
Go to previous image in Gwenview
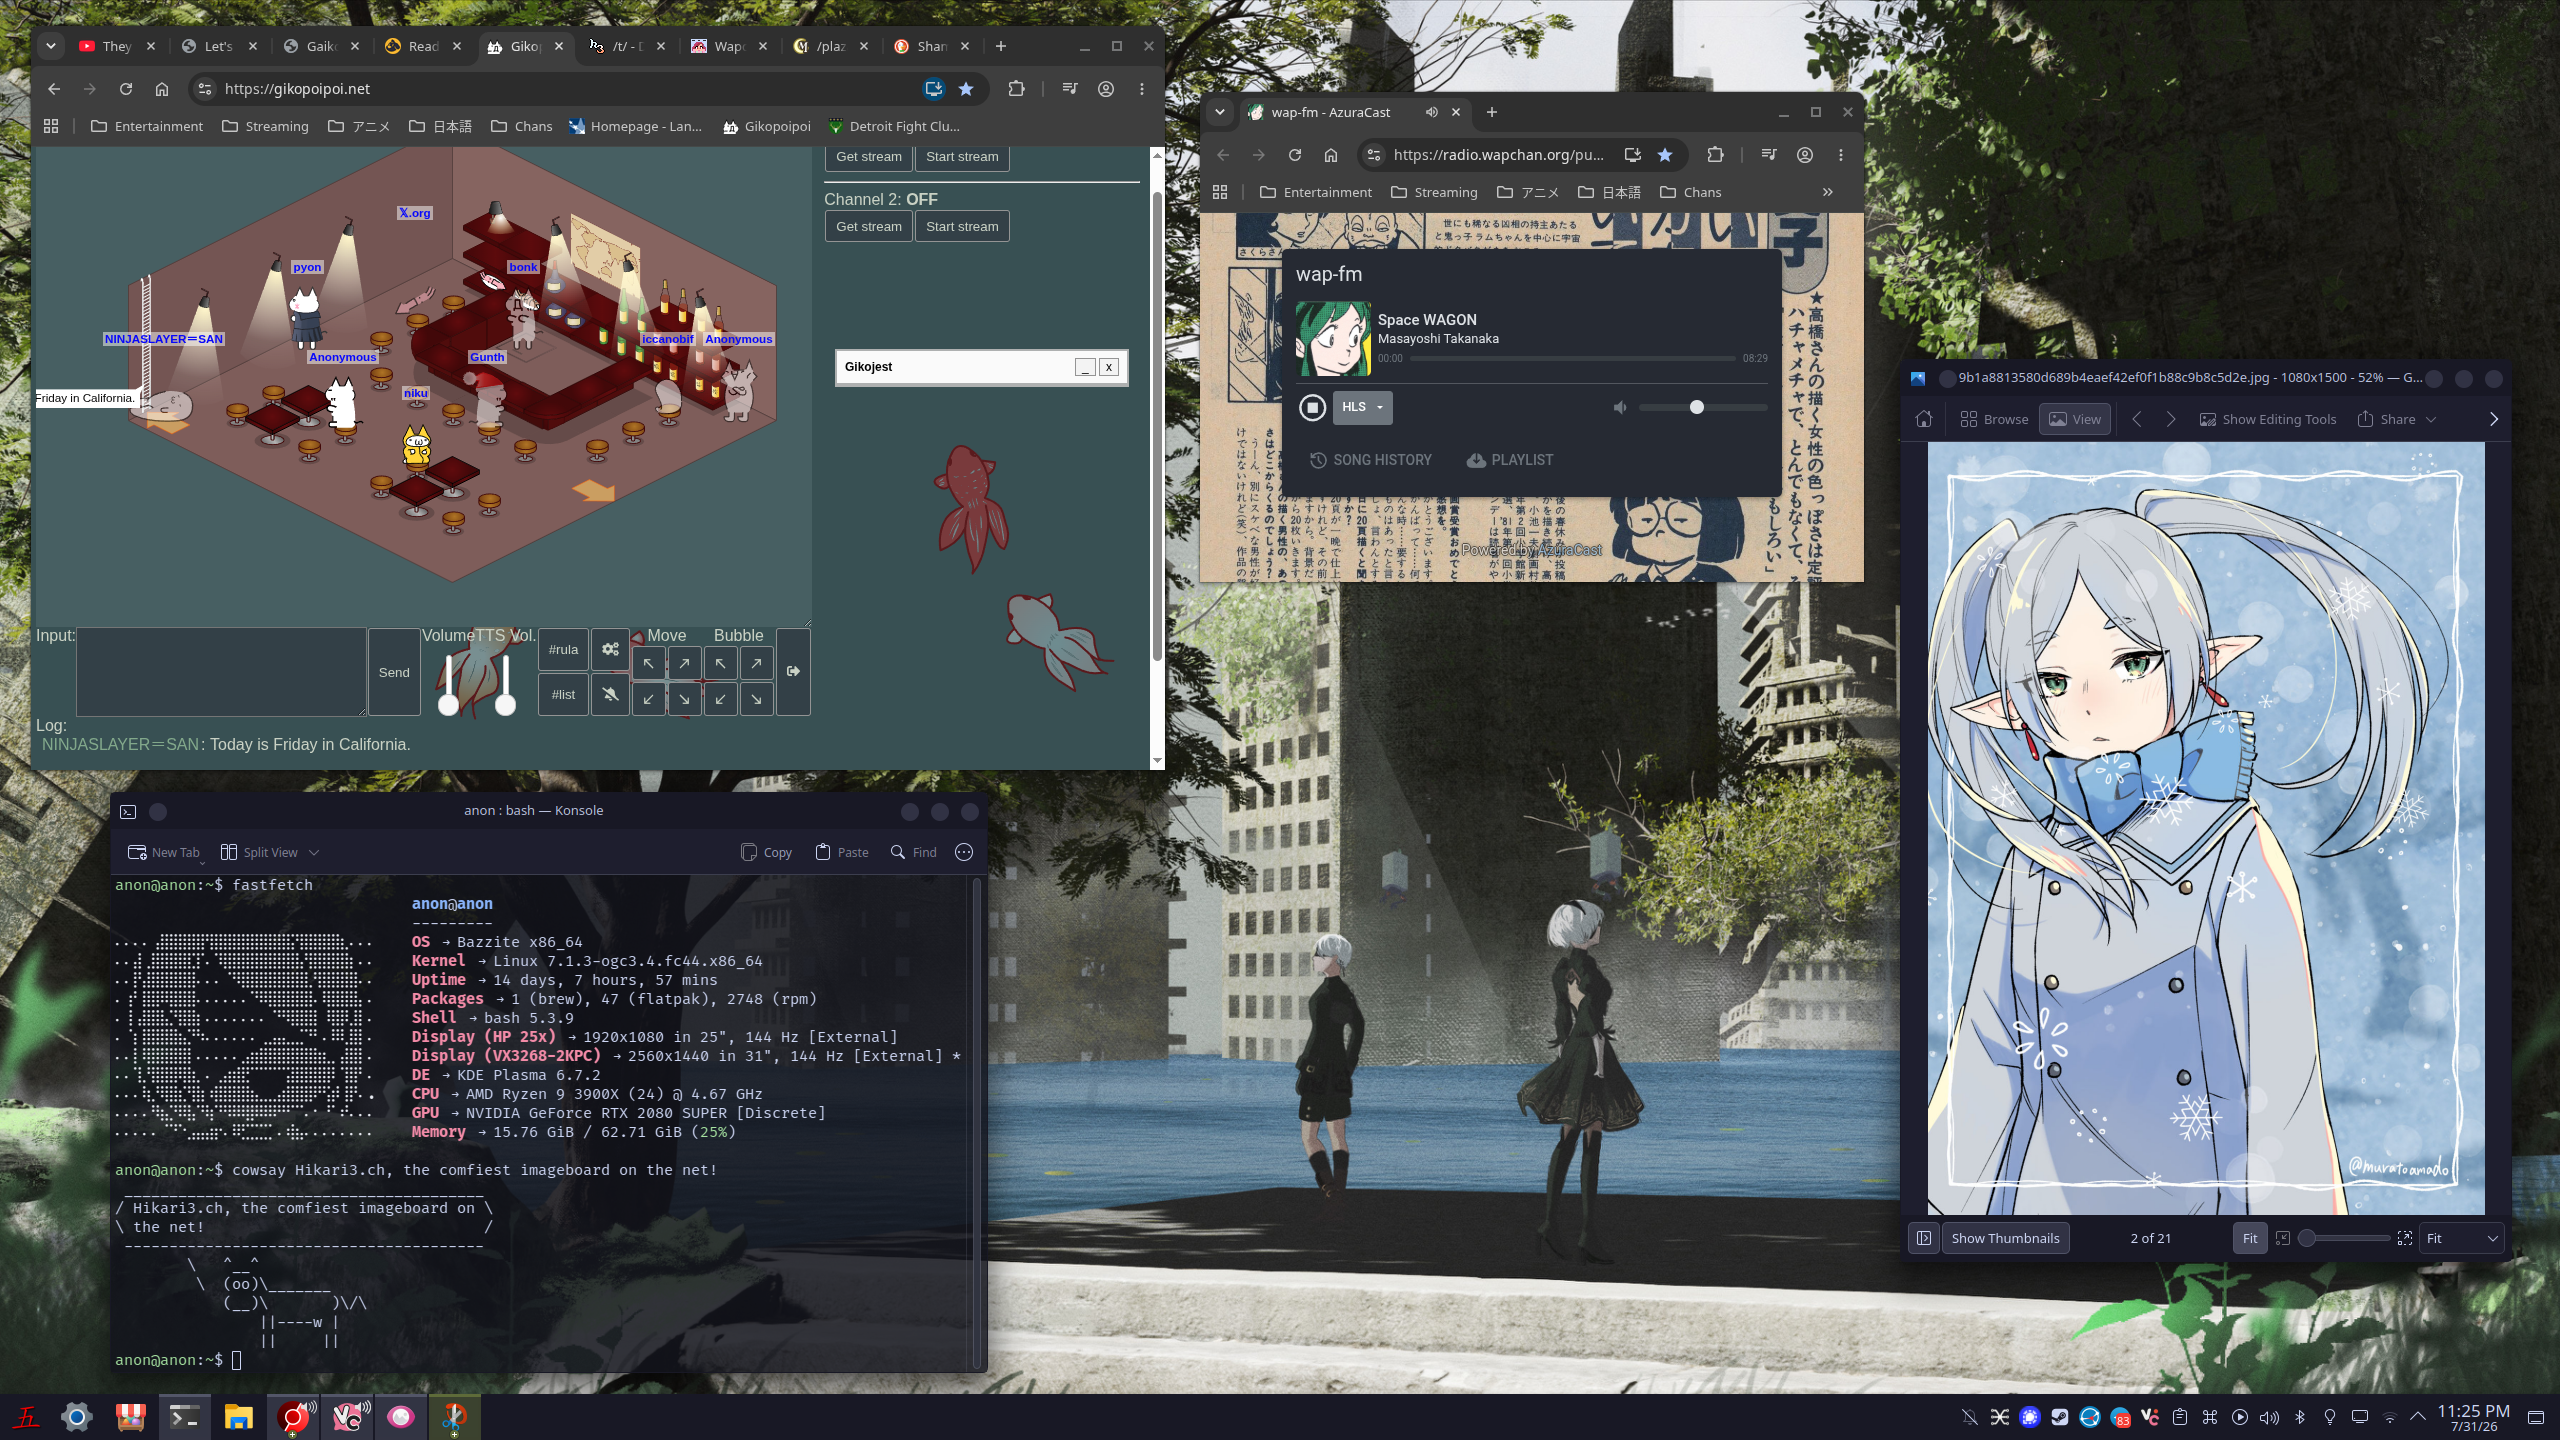pos(2137,419)
